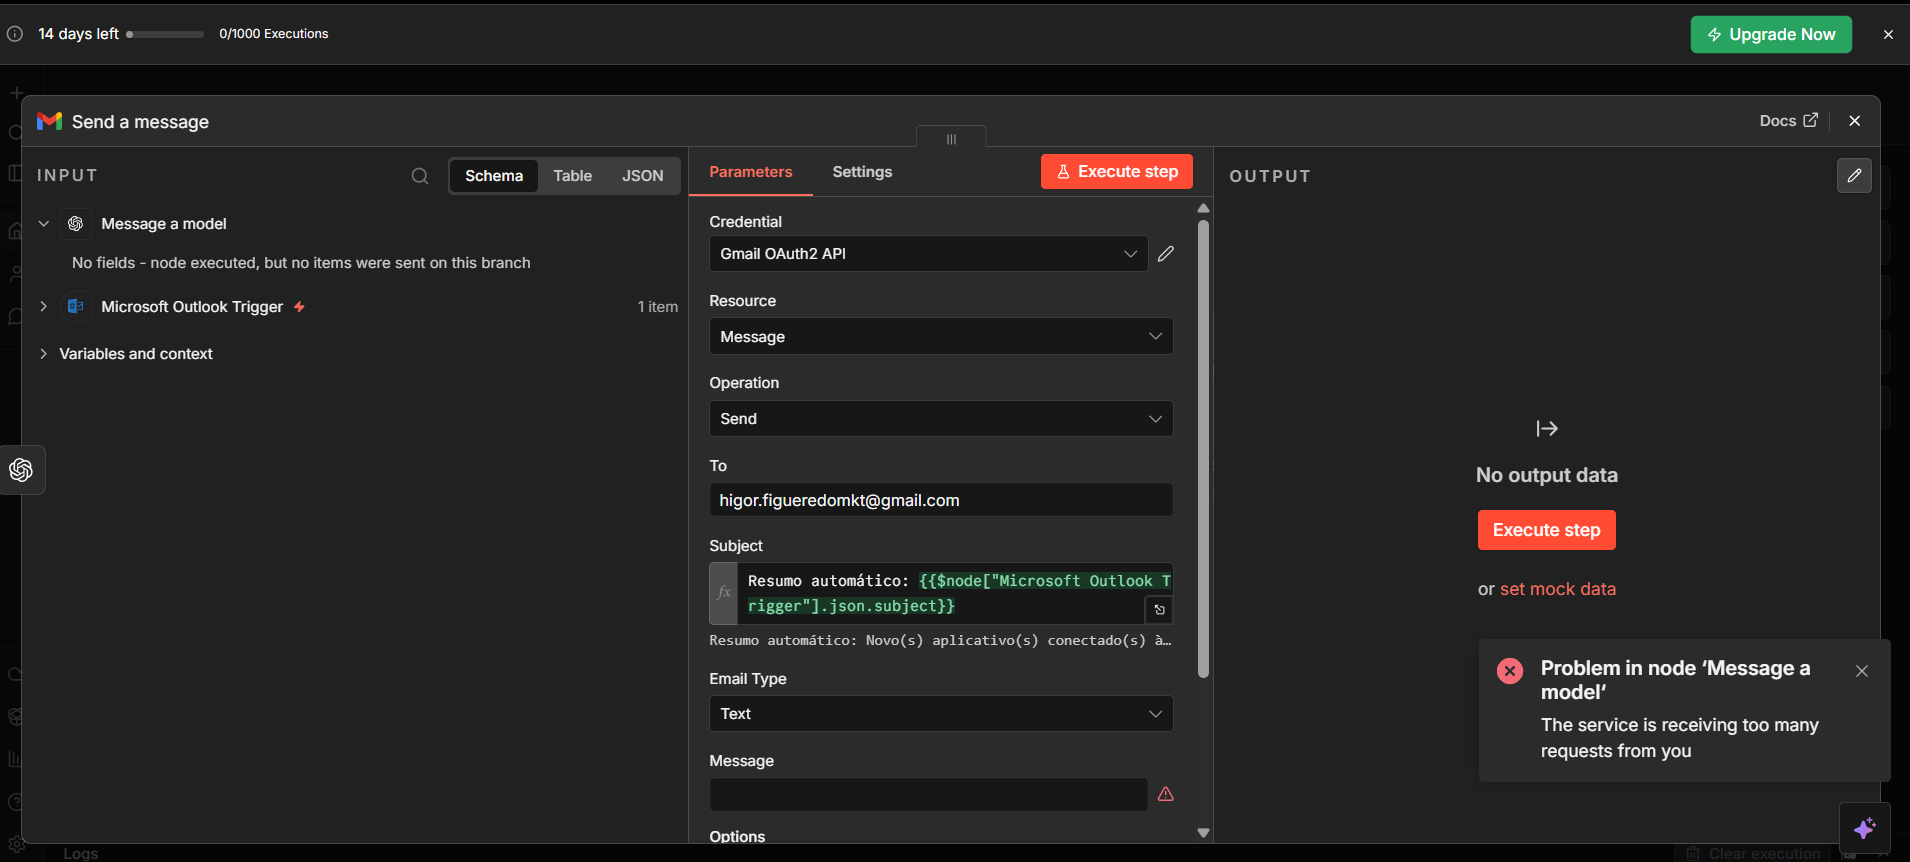
Task: Click the 'No fields - node executed' message
Action: click(x=301, y=263)
